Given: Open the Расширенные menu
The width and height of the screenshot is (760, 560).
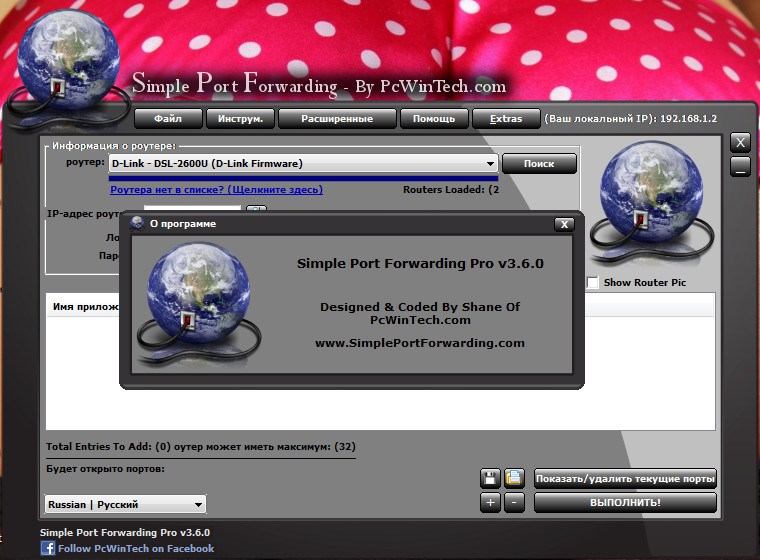Looking at the screenshot, I should [x=338, y=119].
